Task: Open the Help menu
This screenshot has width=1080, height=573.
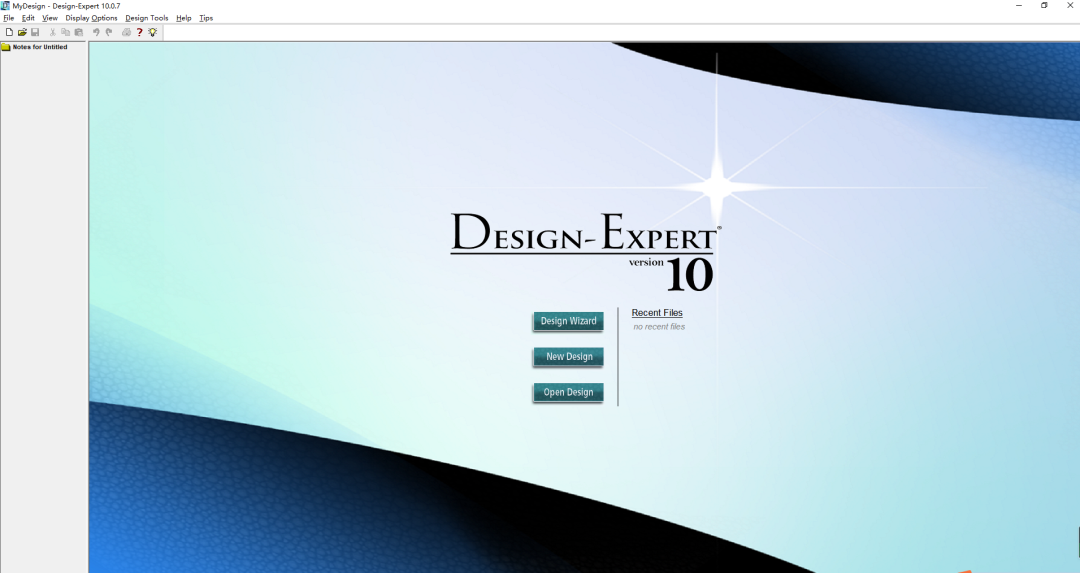Action: [x=183, y=18]
